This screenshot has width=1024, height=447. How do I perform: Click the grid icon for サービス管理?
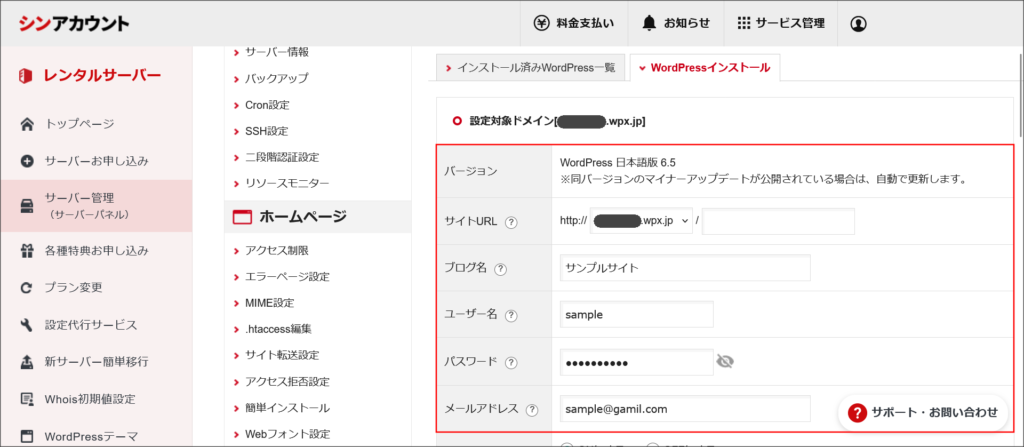pos(743,24)
